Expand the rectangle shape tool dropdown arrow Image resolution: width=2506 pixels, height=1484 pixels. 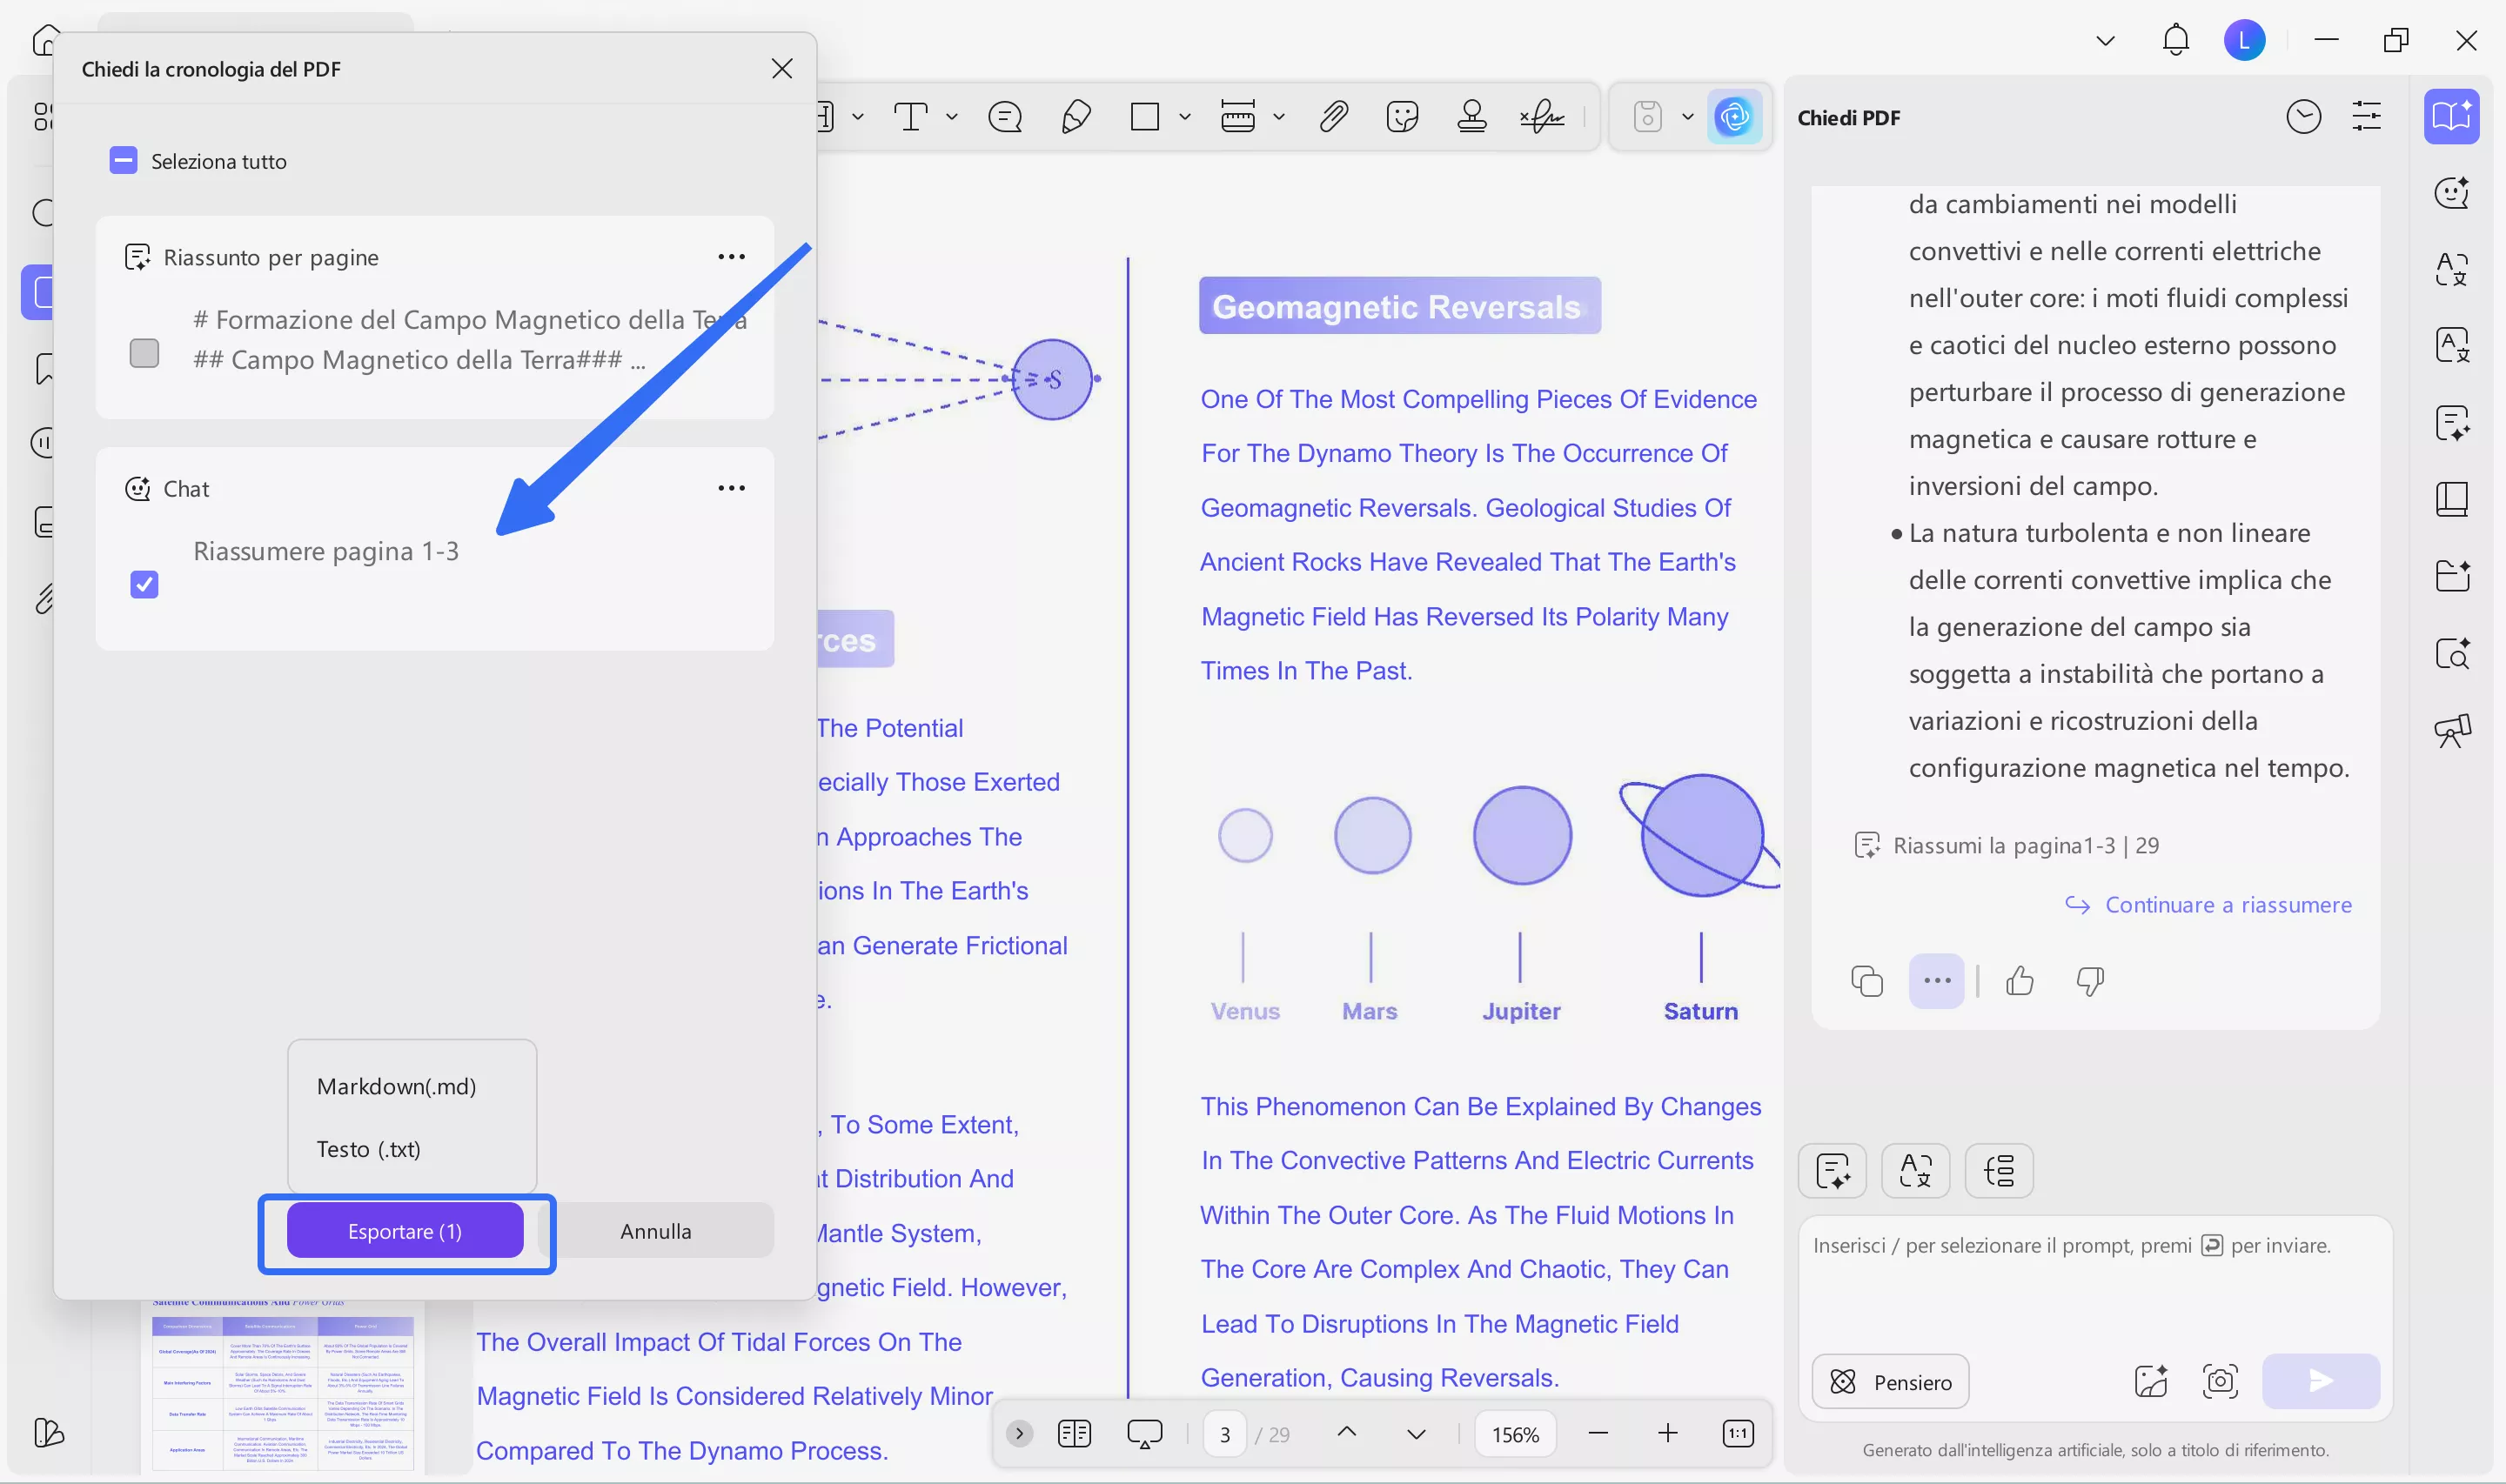tap(1185, 117)
